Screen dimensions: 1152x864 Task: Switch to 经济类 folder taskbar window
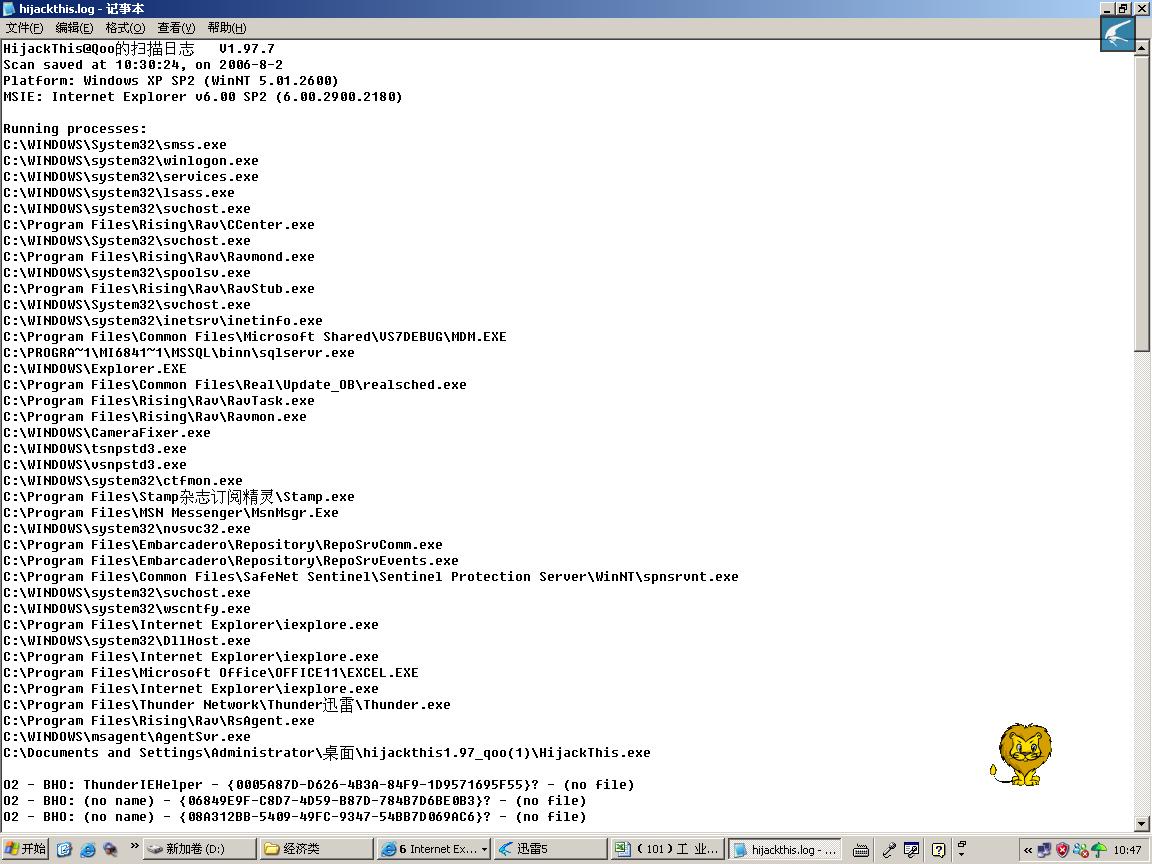tap(316, 849)
